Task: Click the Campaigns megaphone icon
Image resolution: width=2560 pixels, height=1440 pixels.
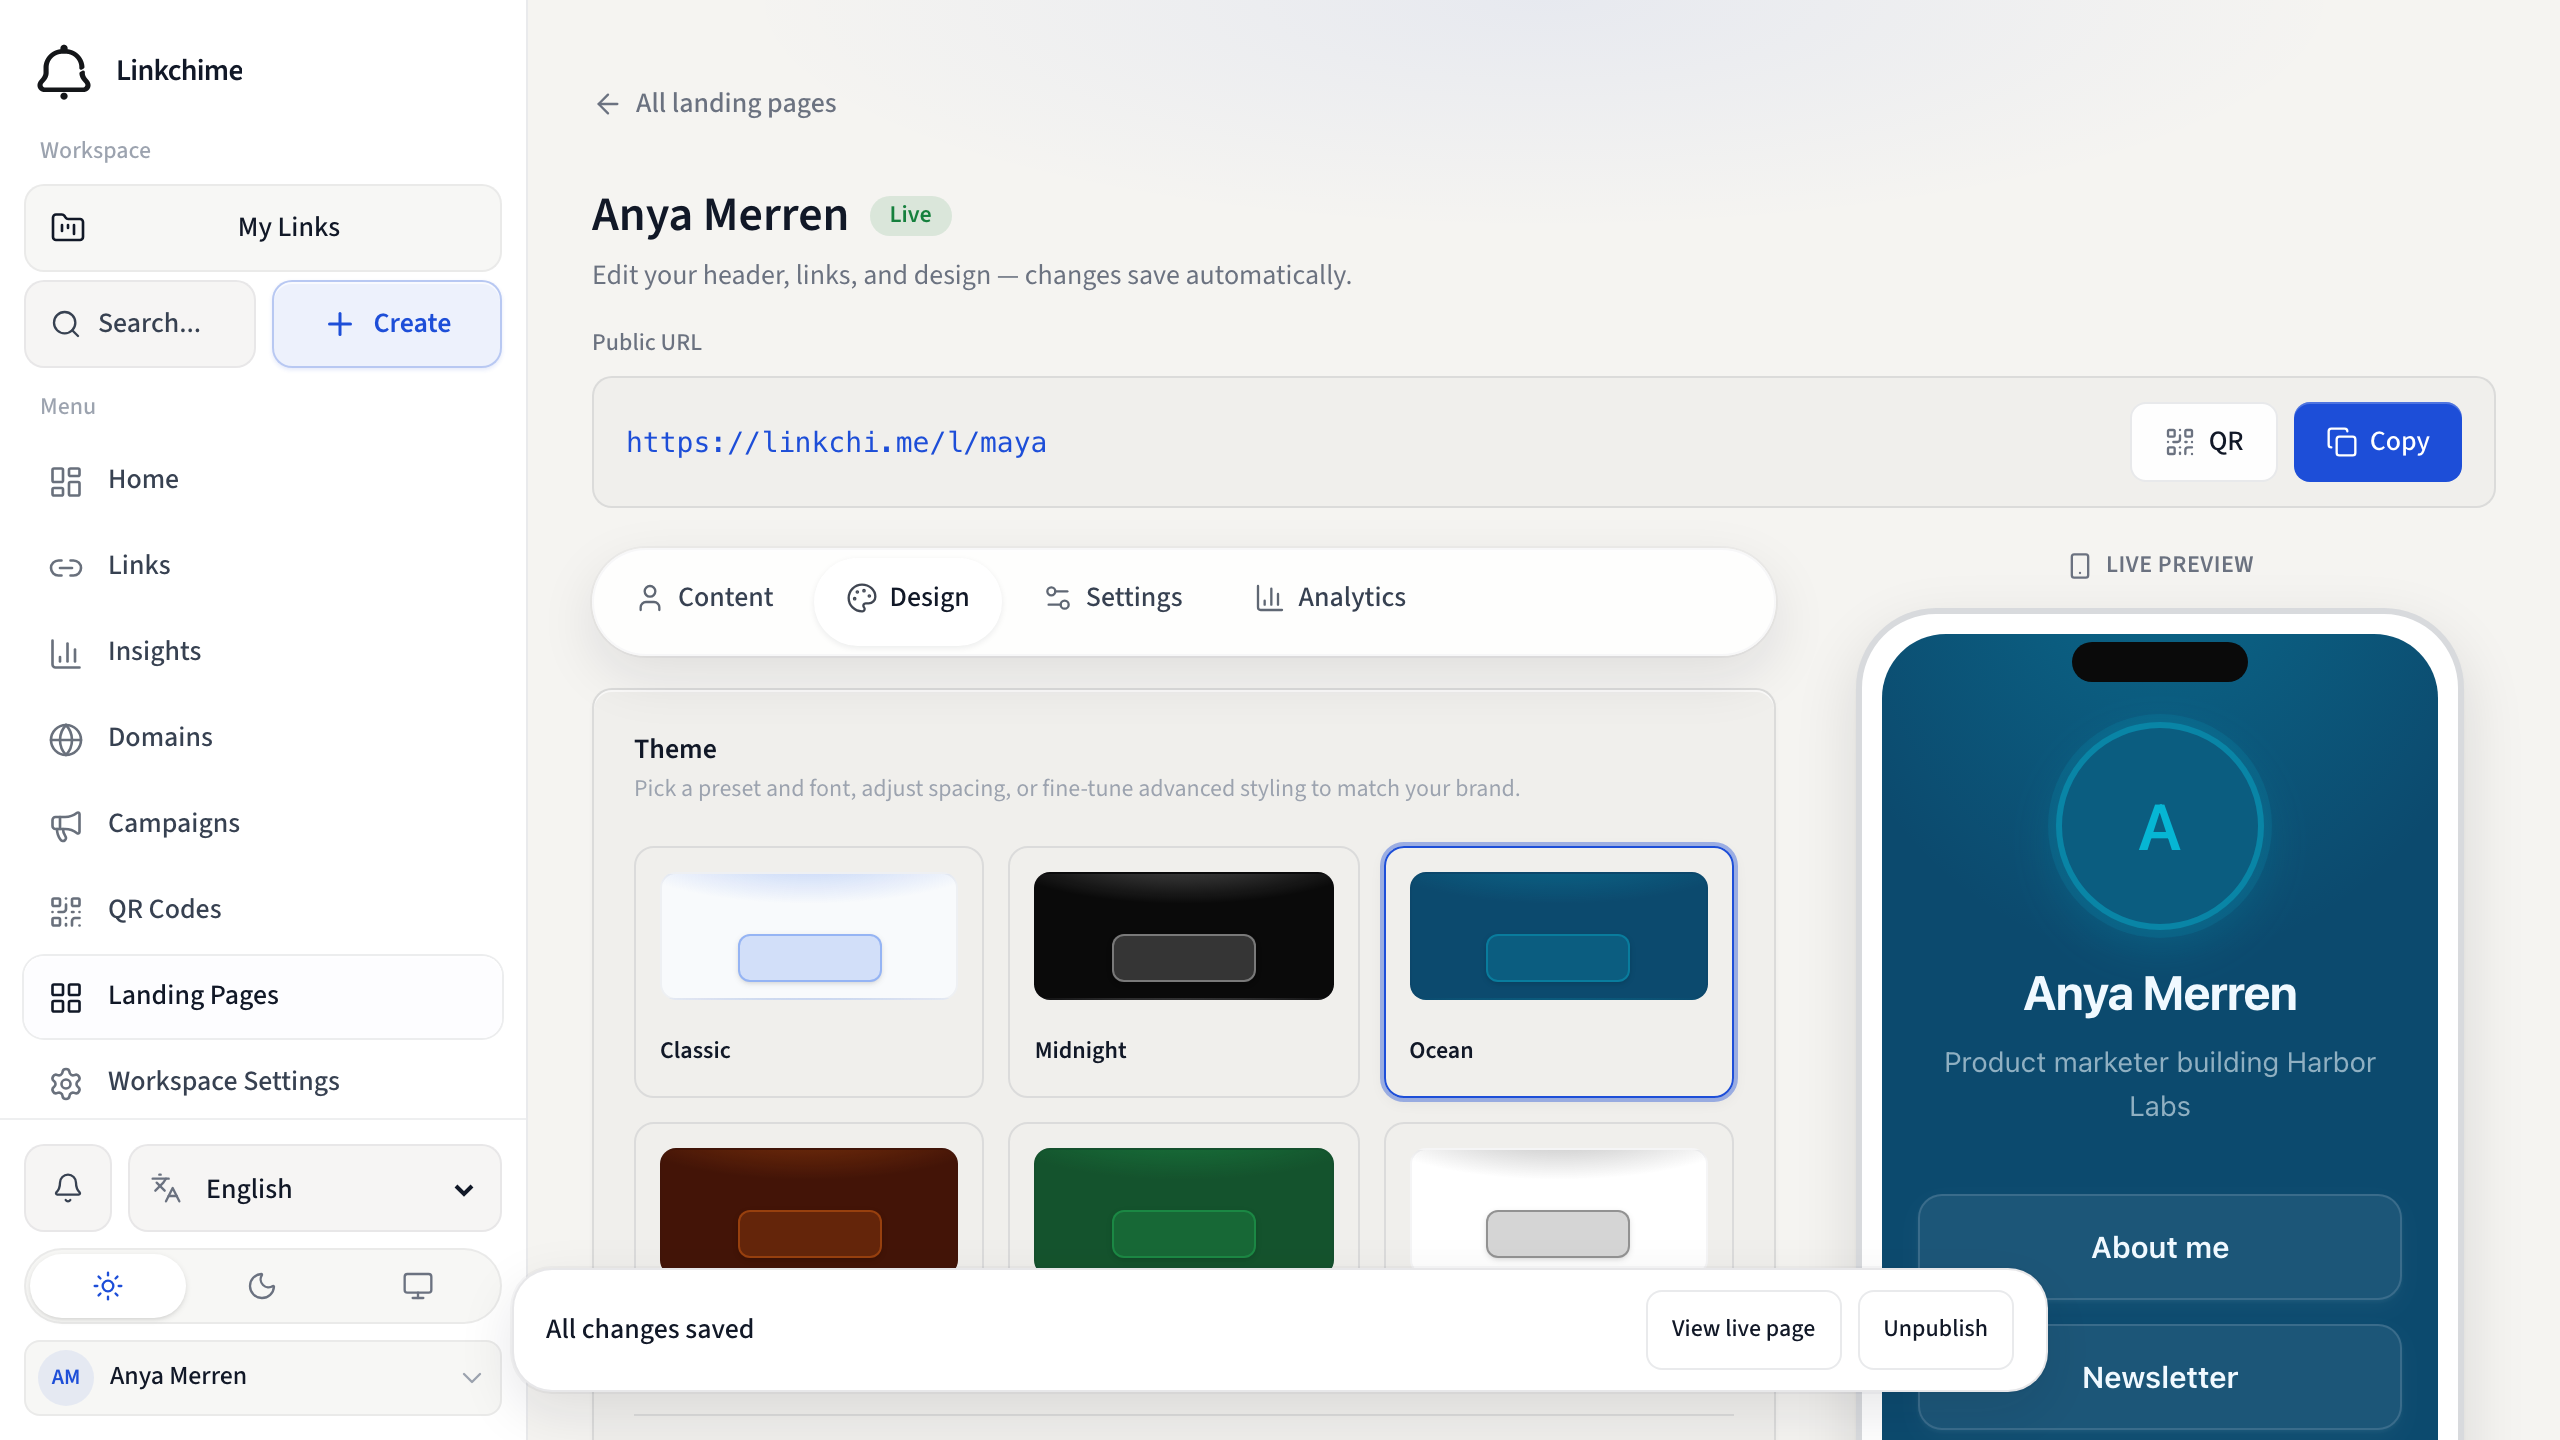Action: coord(66,825)
